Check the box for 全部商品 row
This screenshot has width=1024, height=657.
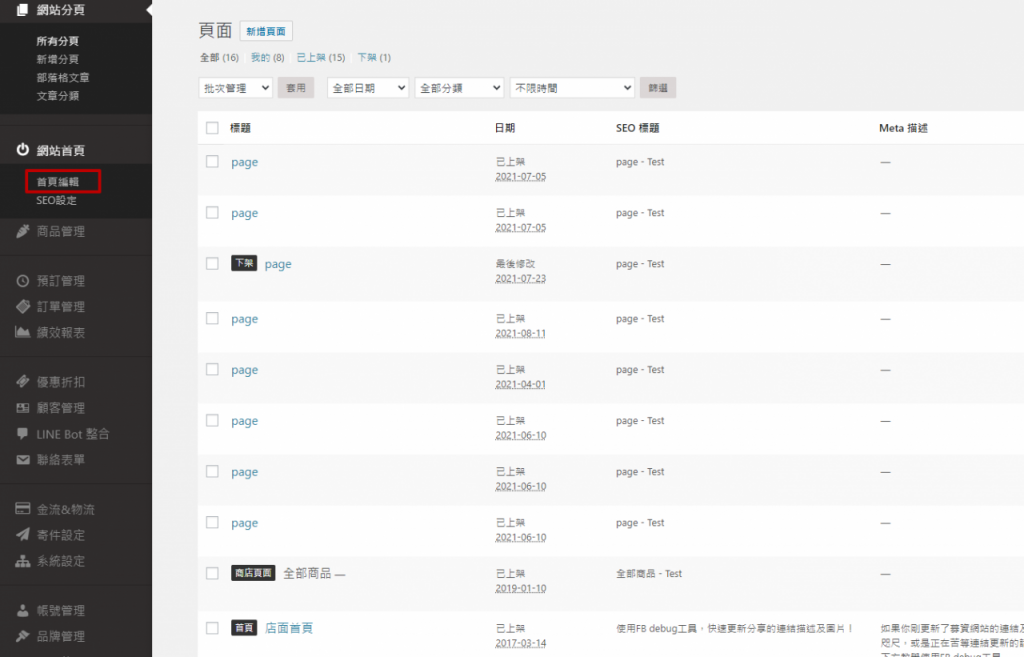click(x=212, y=573)
